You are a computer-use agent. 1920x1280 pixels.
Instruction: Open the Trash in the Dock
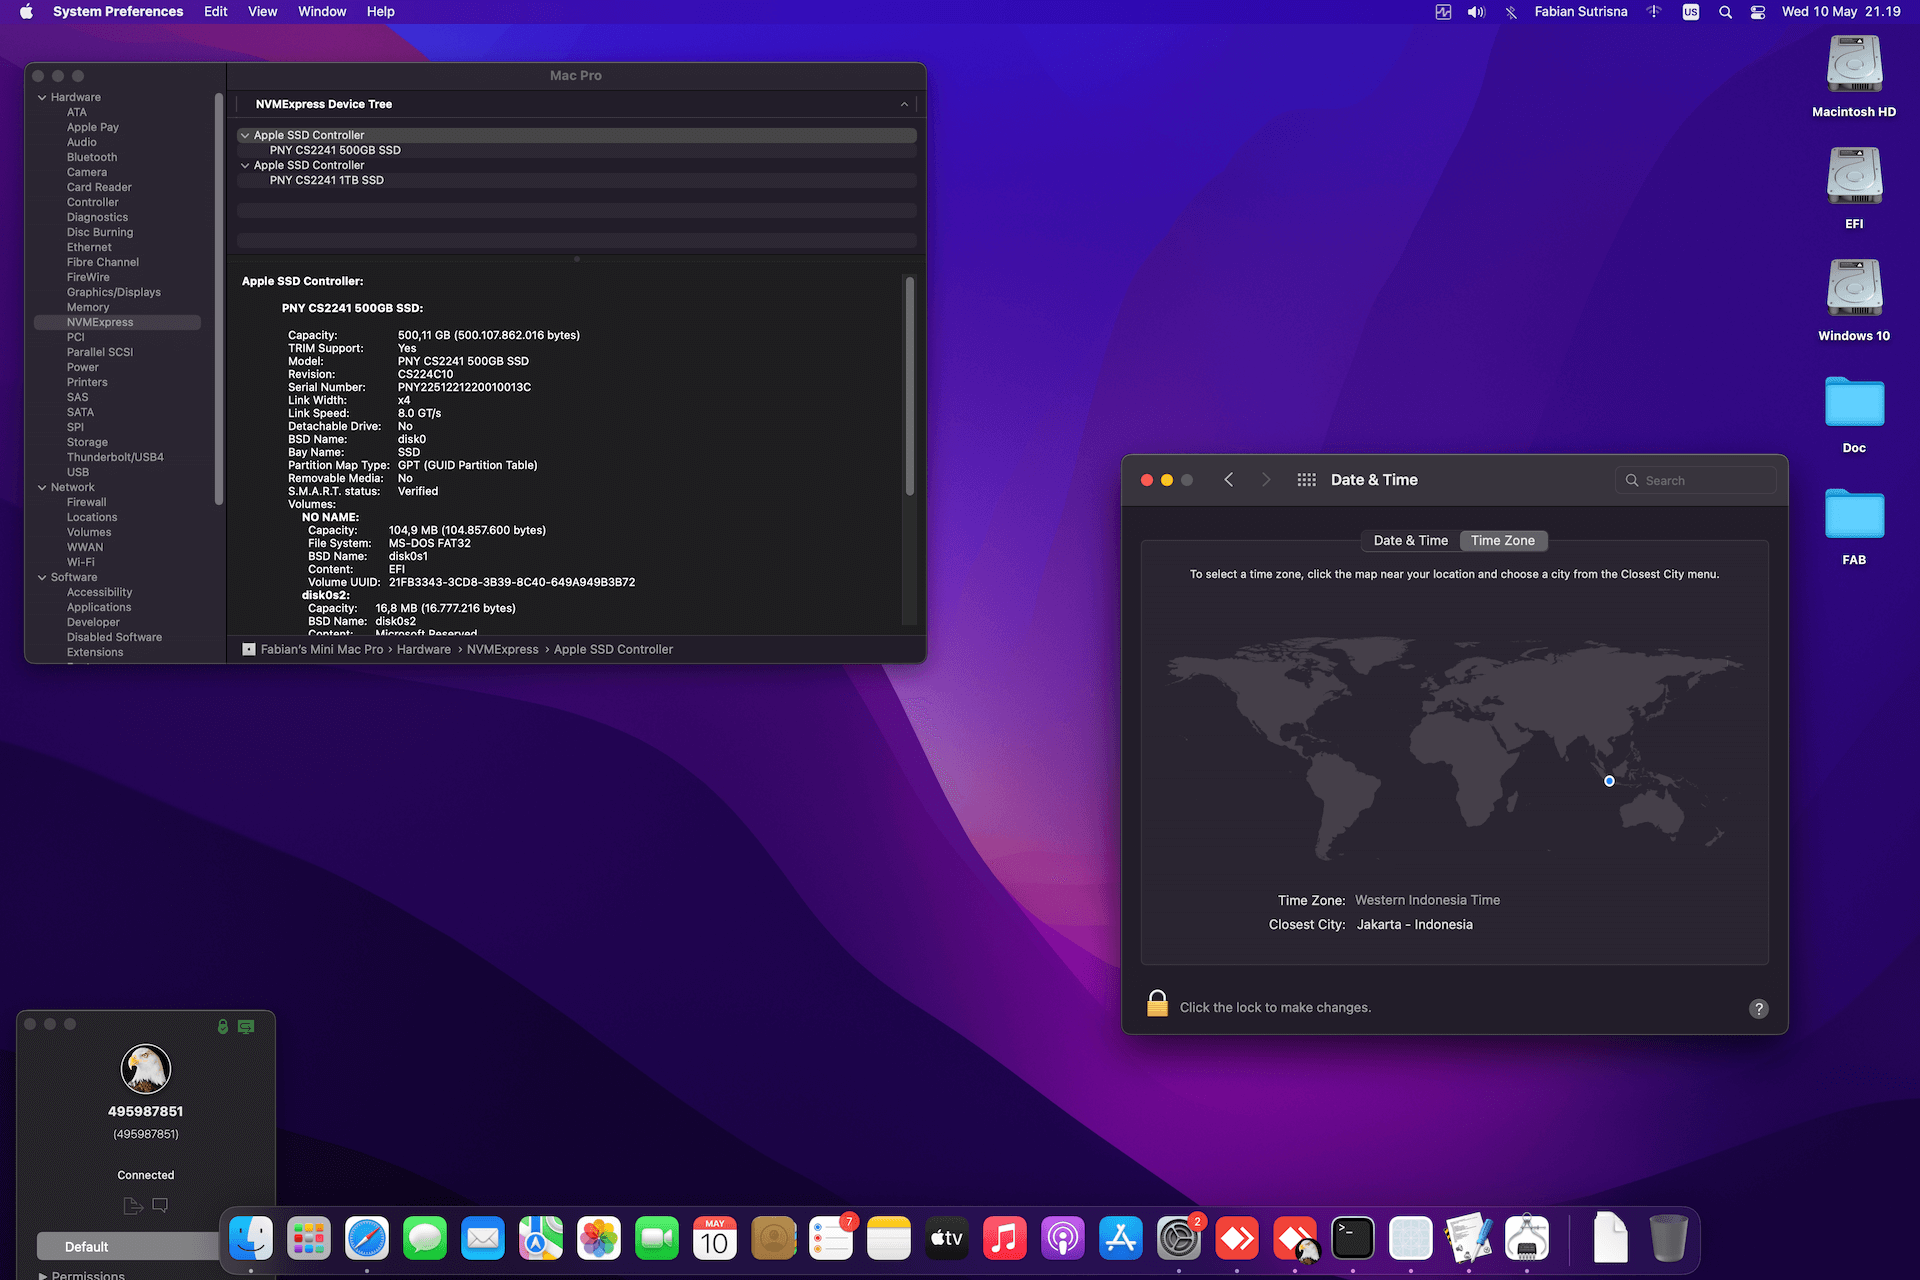pos(1668,1240)
